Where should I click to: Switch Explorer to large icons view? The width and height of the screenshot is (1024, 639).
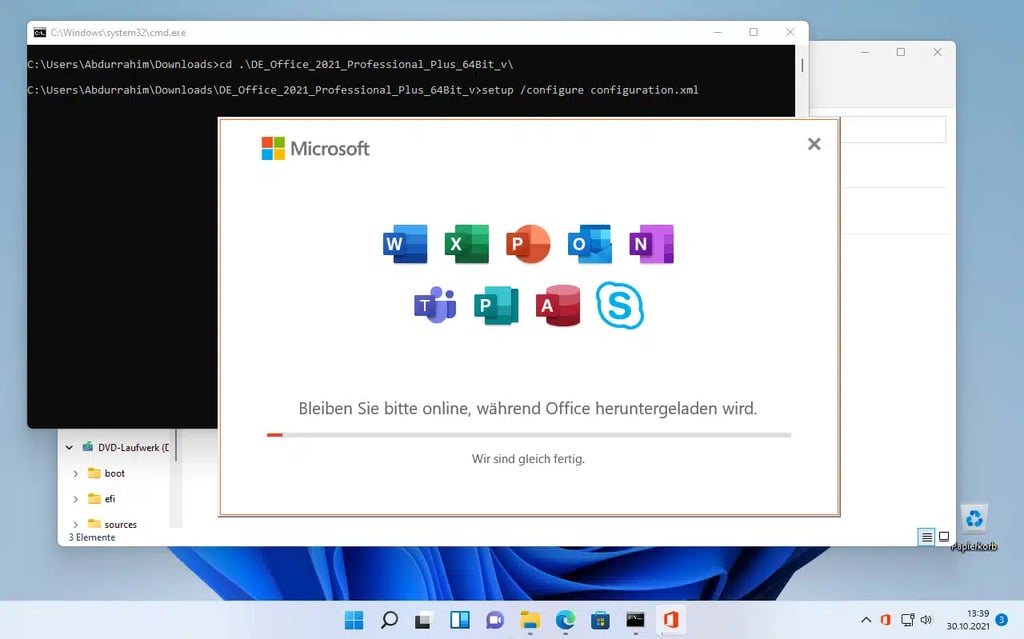(x=944, y=537)
